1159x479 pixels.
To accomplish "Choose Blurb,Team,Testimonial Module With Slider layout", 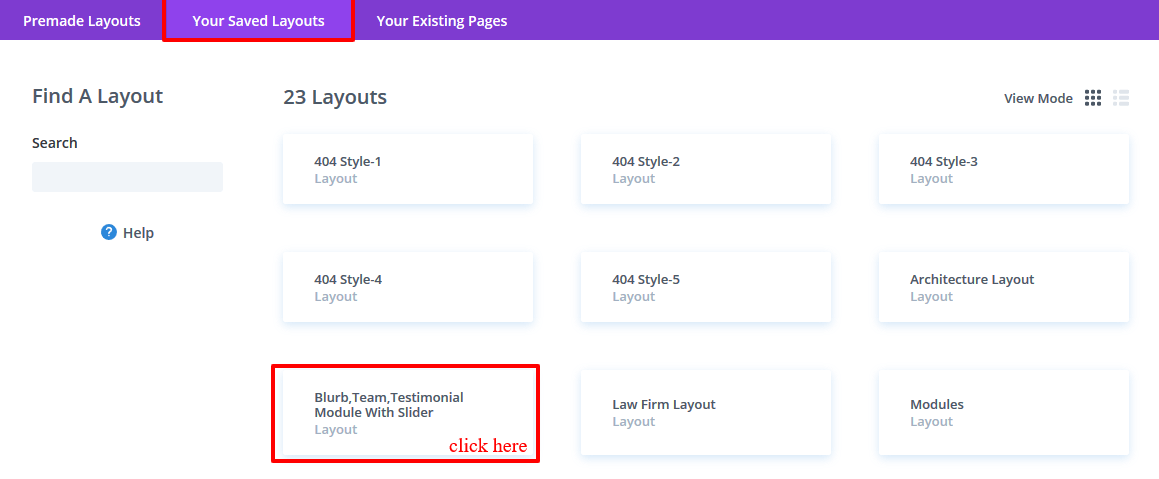I will tap(408, 412).
